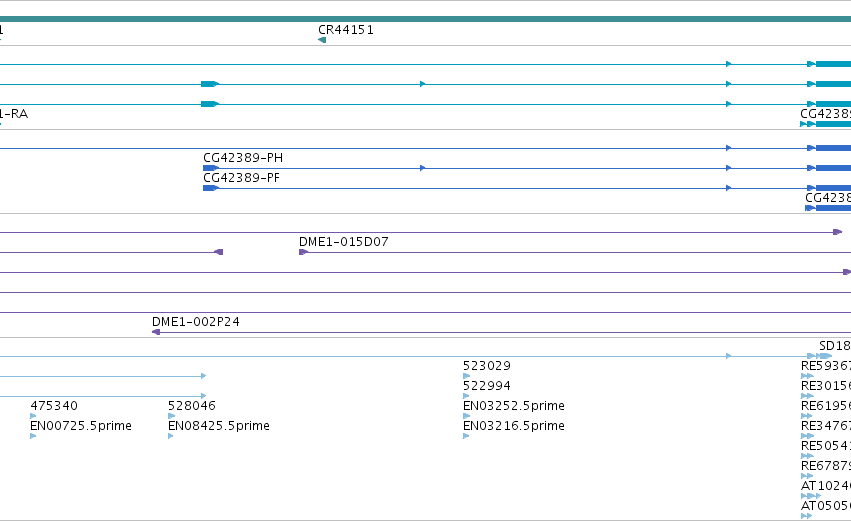Select the purple start arrow of DME1-015D07
This screenshot has height=521, width=851.
click(303, 252)
